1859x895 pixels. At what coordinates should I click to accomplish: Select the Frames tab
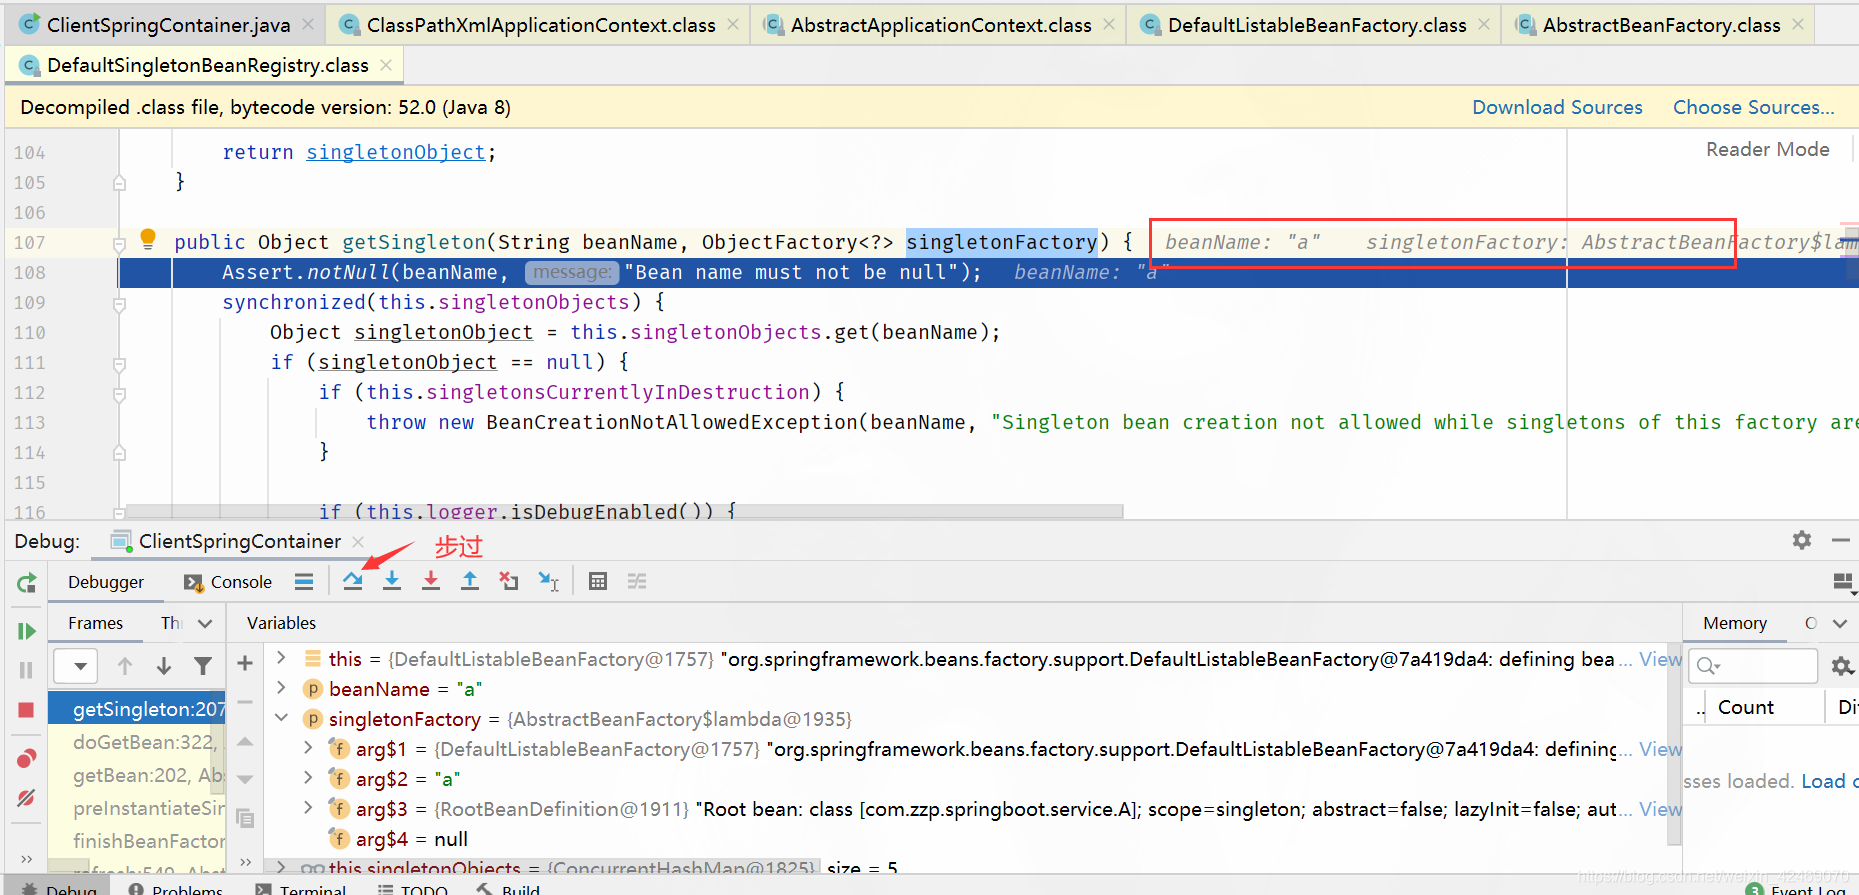[x=96, y=623]
